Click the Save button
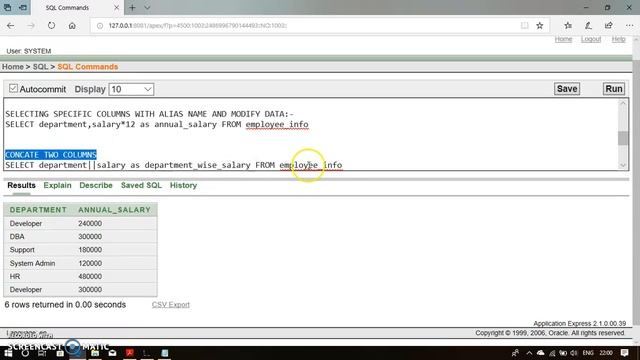This screenshot has height=360, width=640. pos(567,89)
